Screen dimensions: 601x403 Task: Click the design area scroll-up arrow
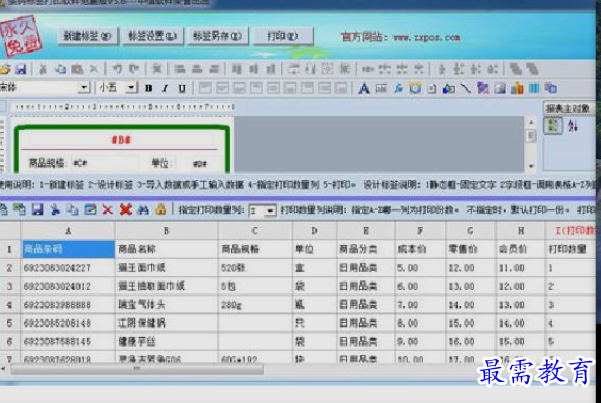531,122
